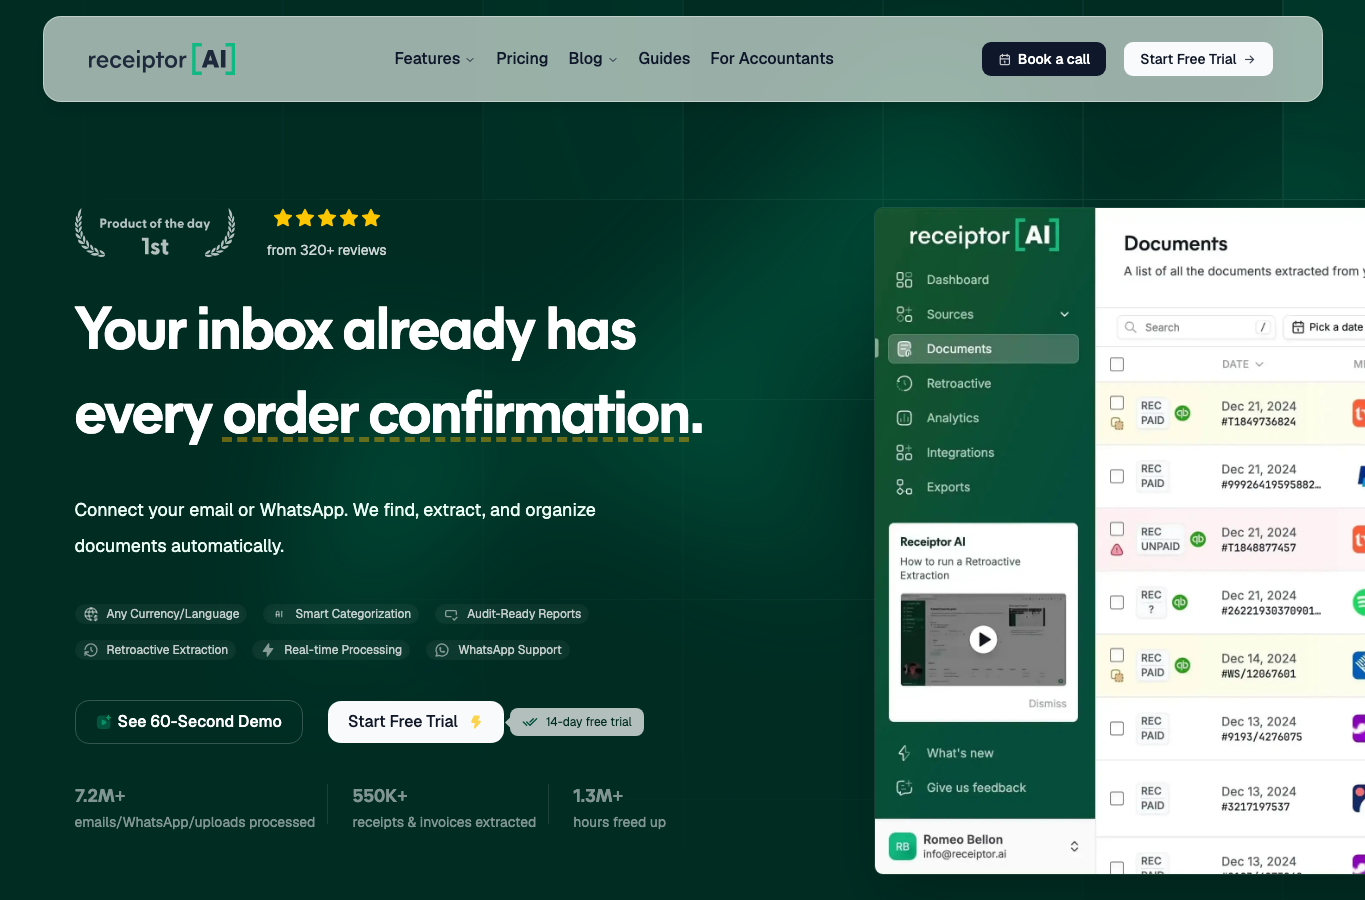
Task: Click the Product of the day badge
Action: (x=155, y=234)
